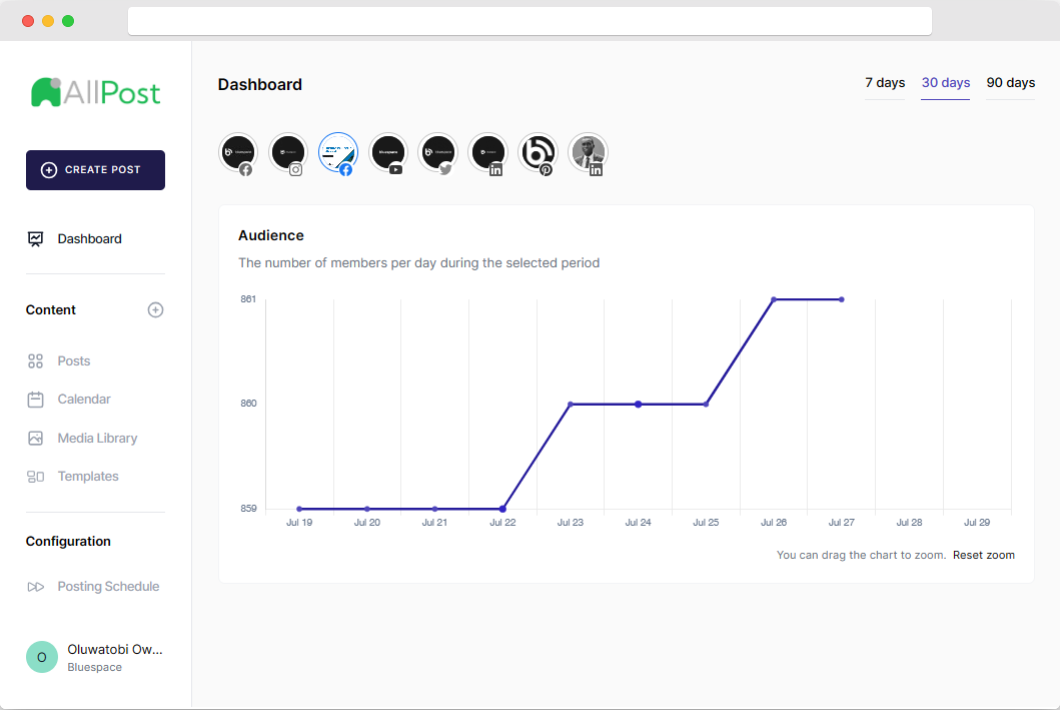Toggle the first Facebook account on
1060x710 pixels.
pos(238,153)
